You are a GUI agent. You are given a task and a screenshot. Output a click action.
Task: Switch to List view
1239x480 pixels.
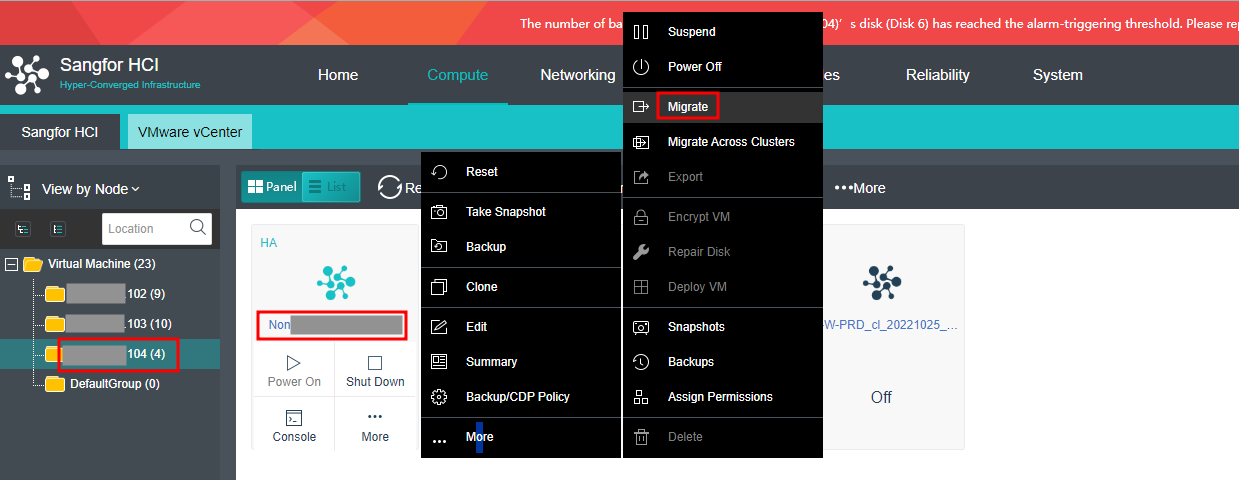coord(330,187)
